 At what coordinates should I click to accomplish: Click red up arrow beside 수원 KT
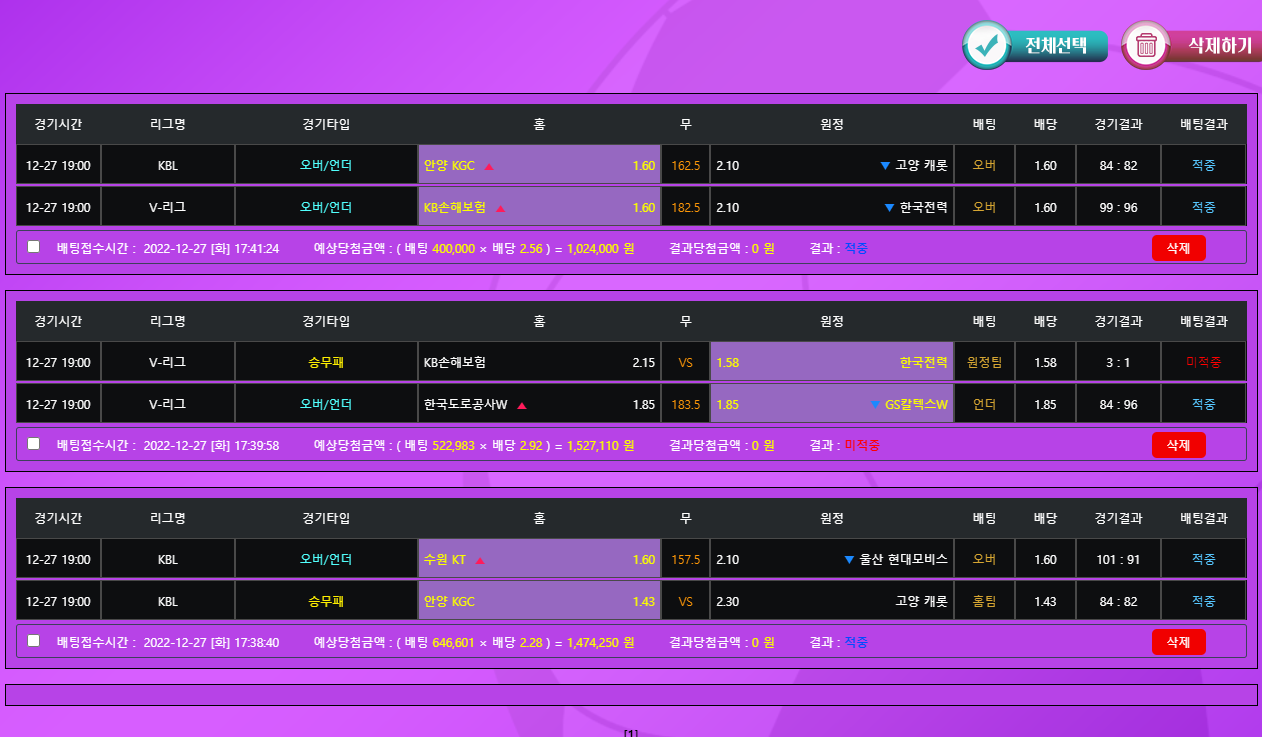(x=480, y=560)
